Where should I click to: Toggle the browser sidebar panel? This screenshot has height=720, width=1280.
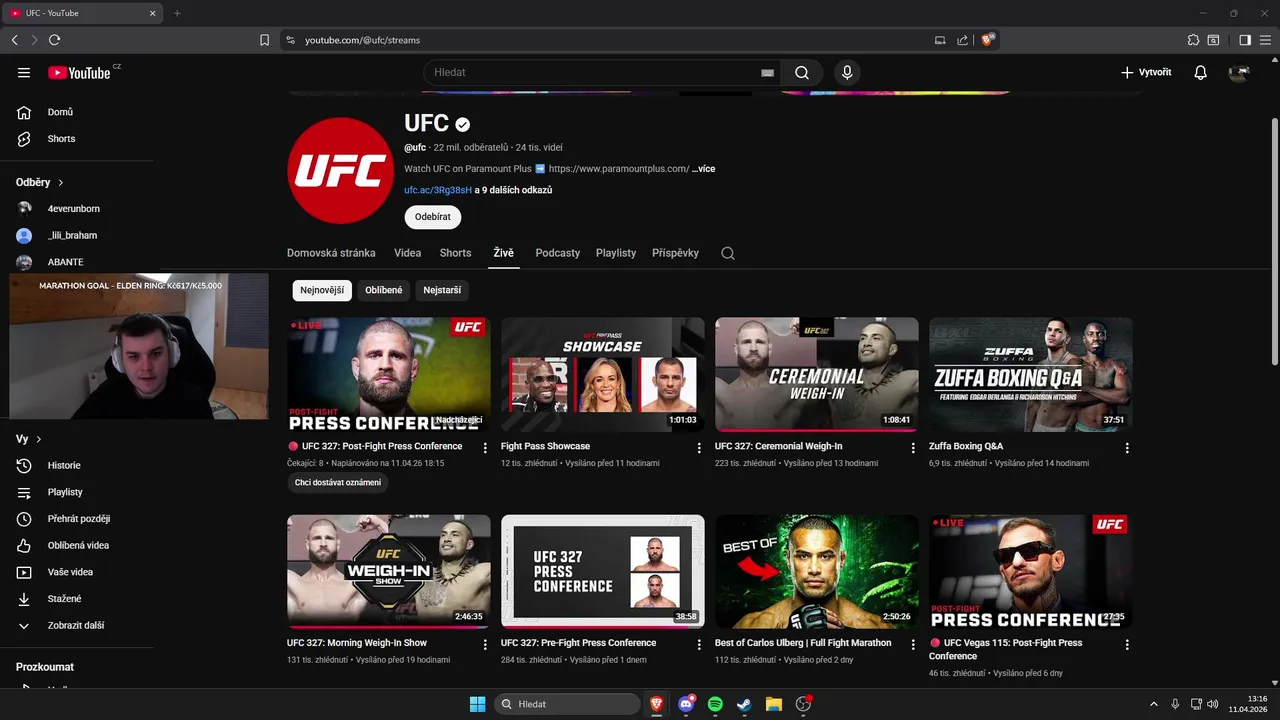click(x=1245, y=40)
